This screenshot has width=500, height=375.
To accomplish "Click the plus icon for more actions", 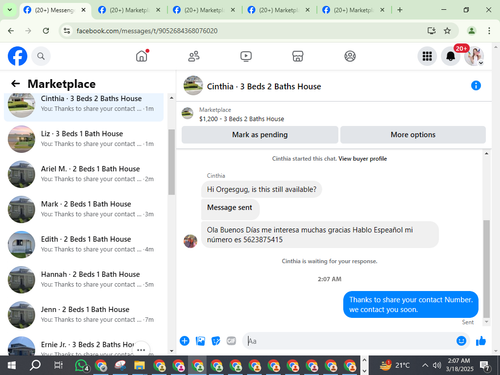I will coord(184,341).
